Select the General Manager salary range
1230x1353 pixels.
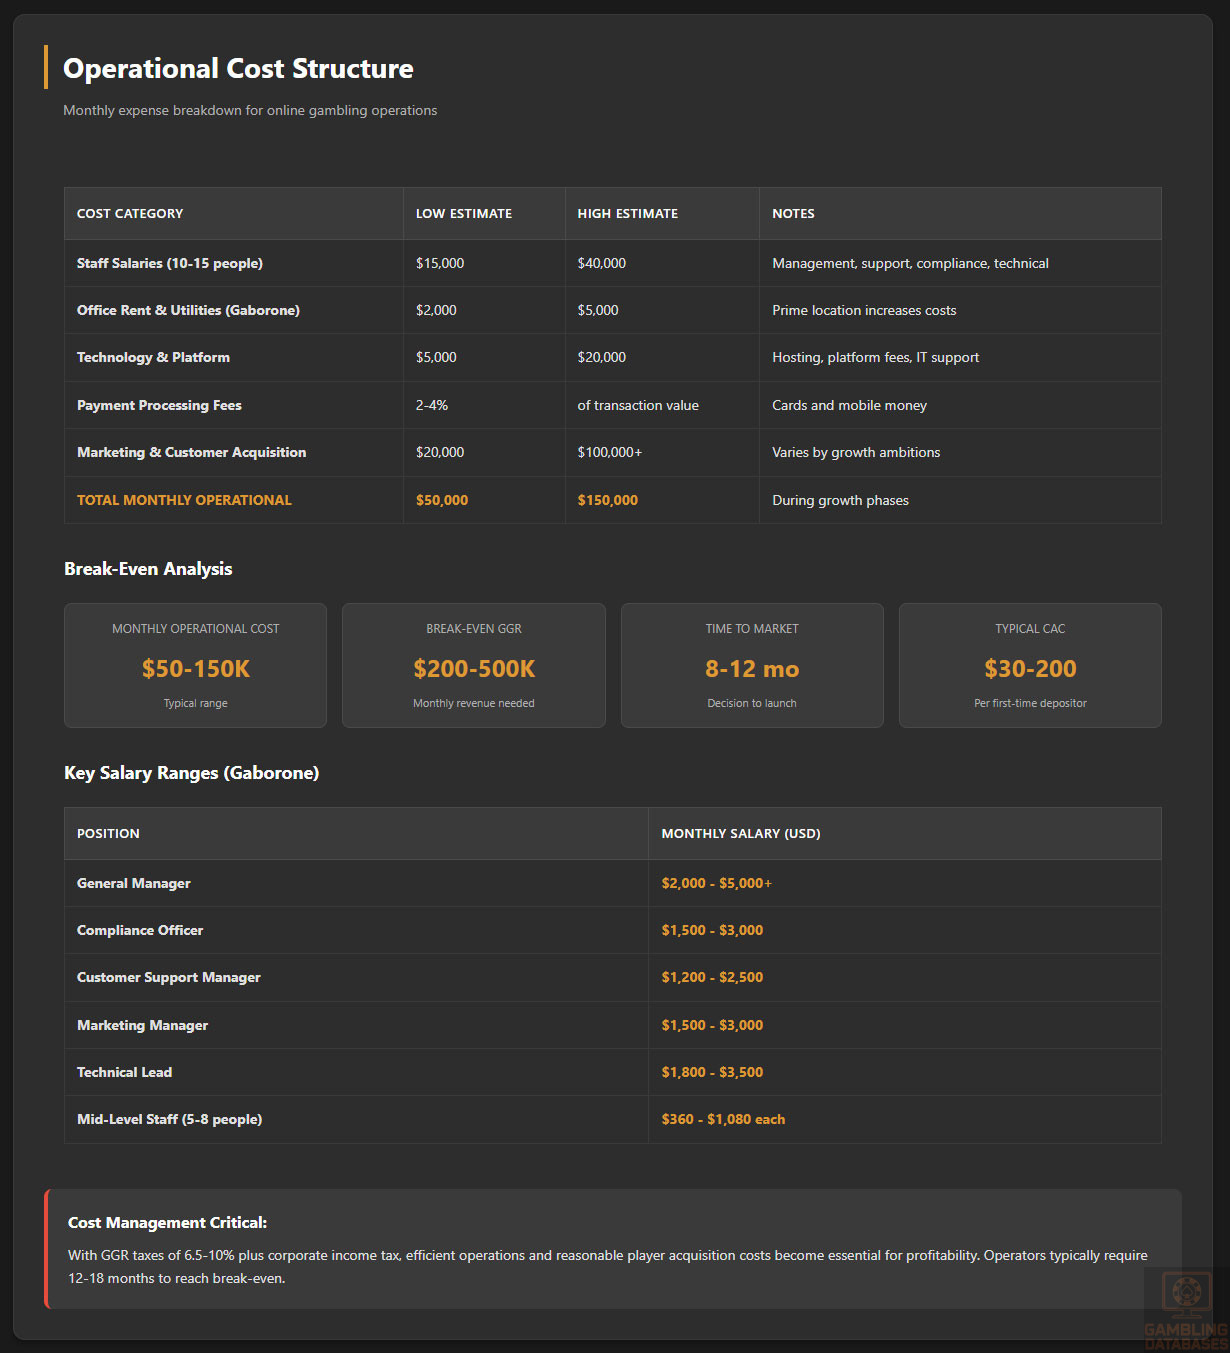pos(716,883)
